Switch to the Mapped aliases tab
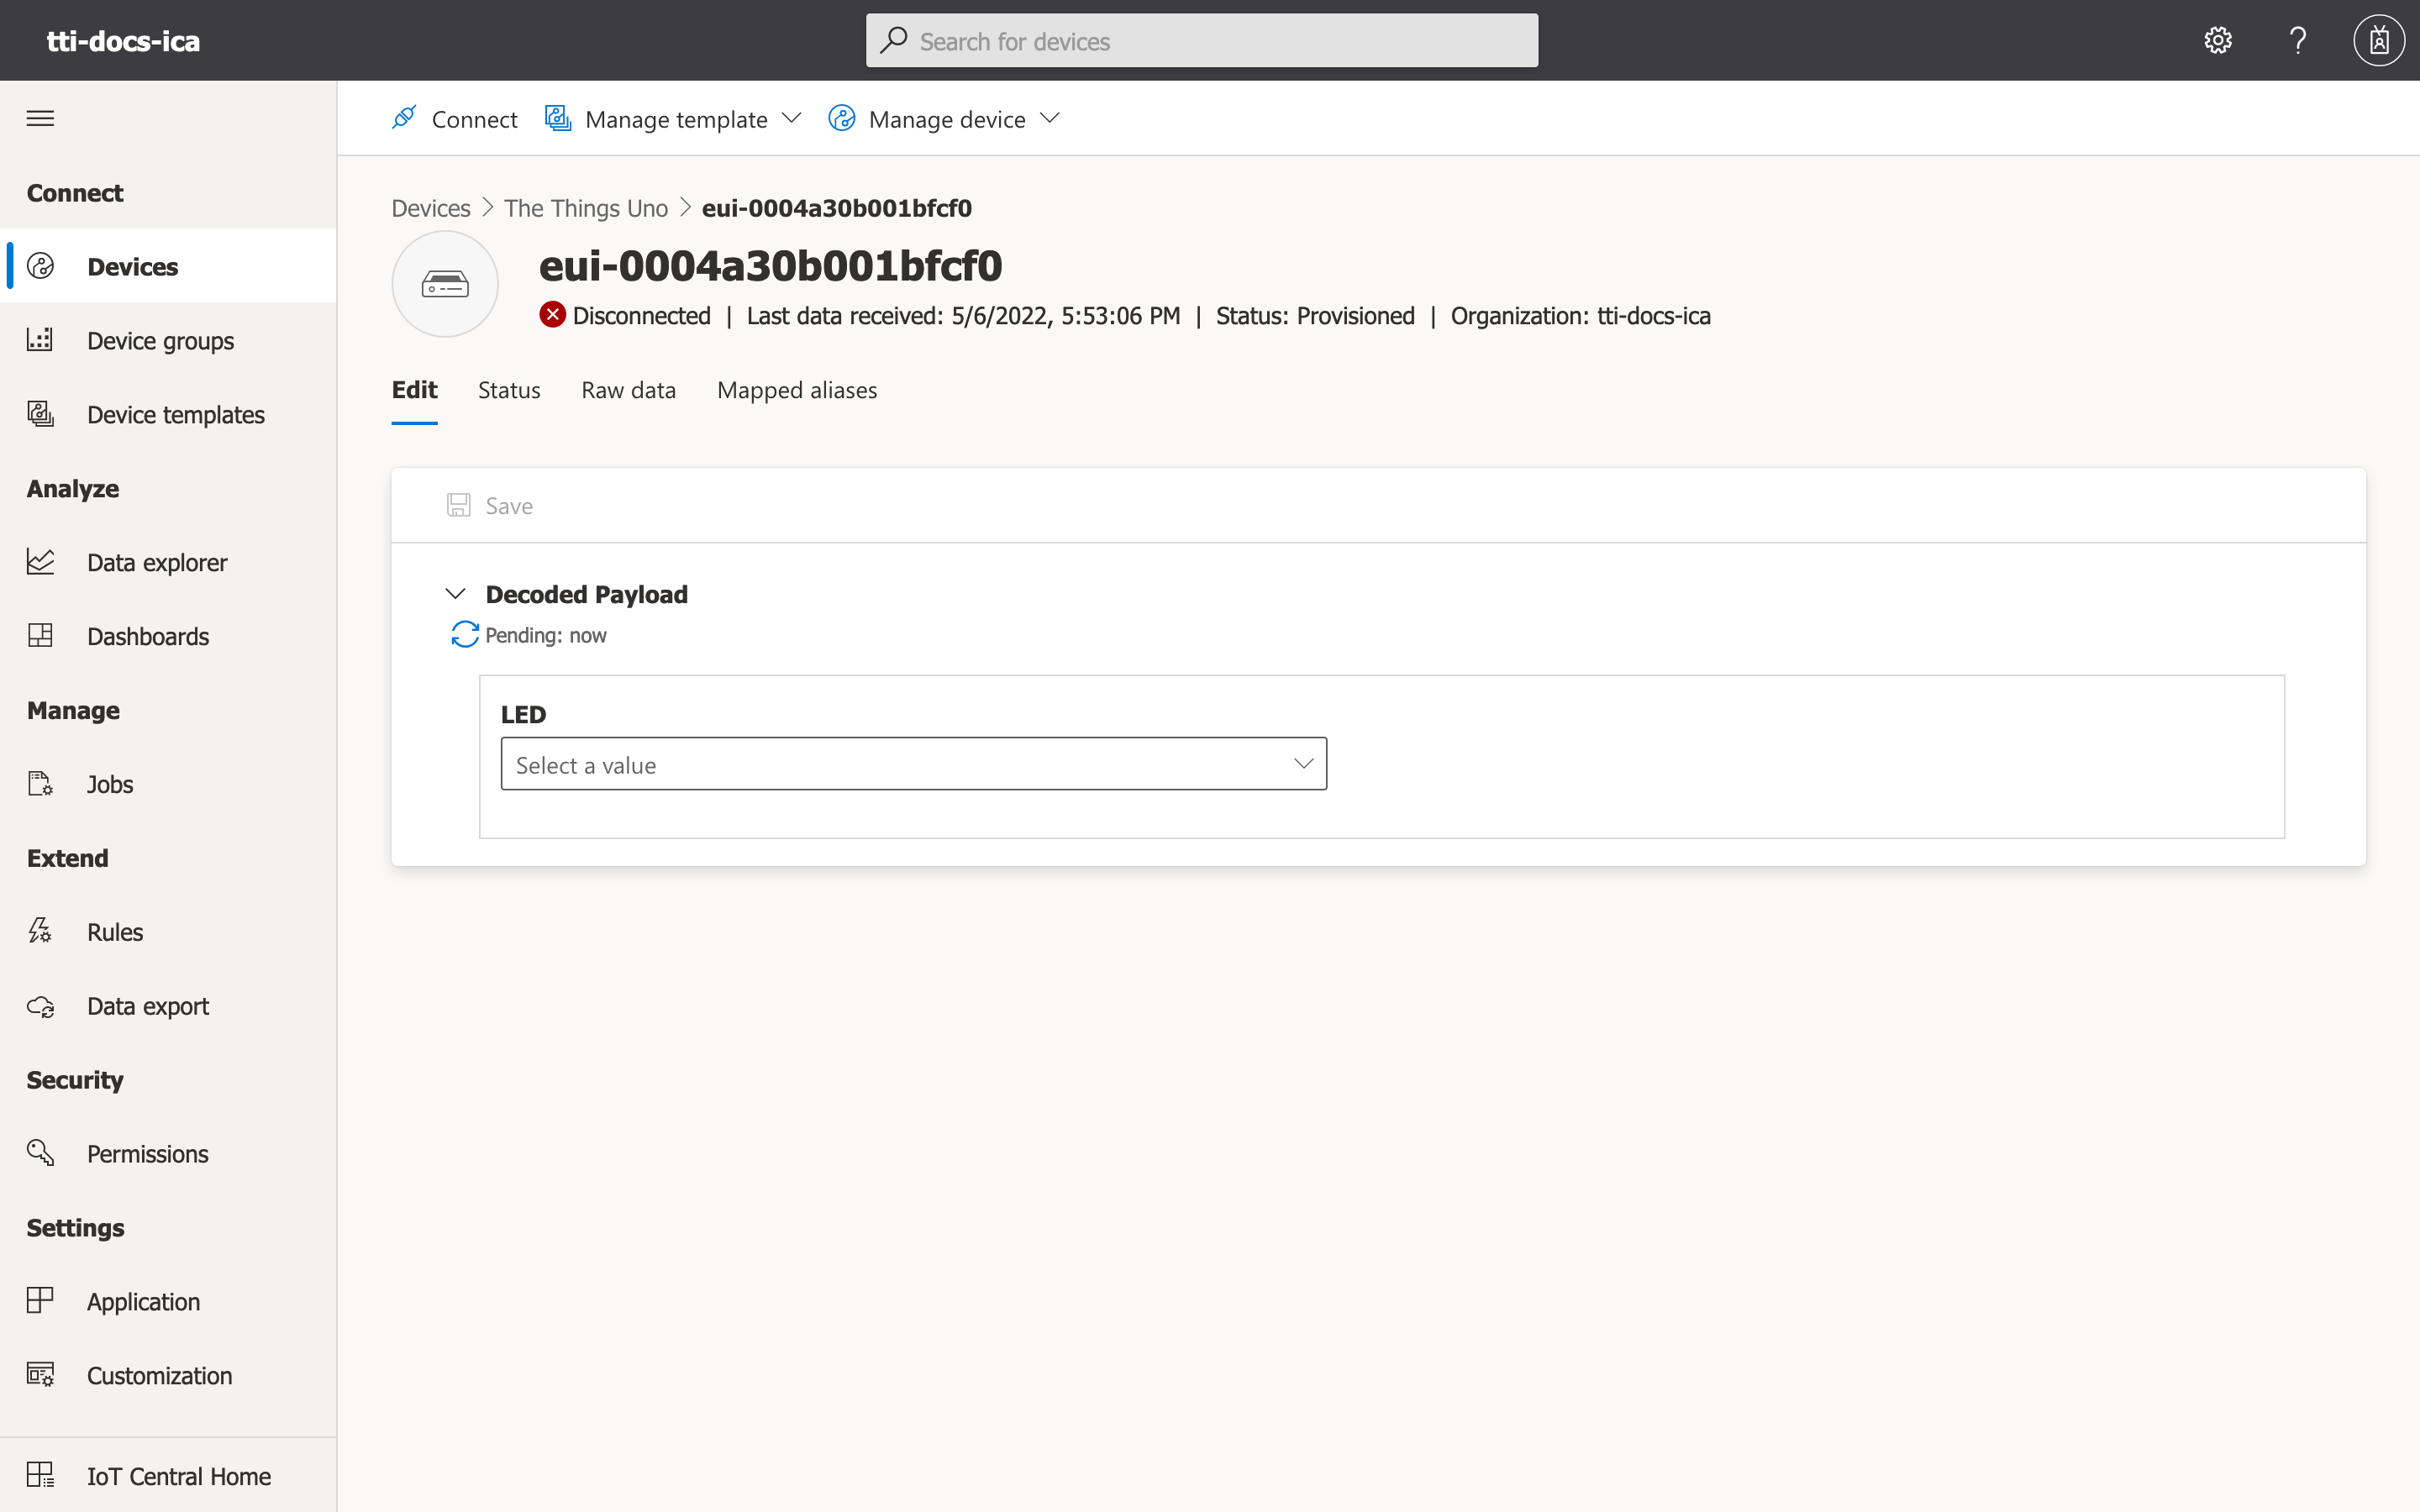This screenshot has height=1512, width=2420. pyautogui.click(x=795, y=390)
